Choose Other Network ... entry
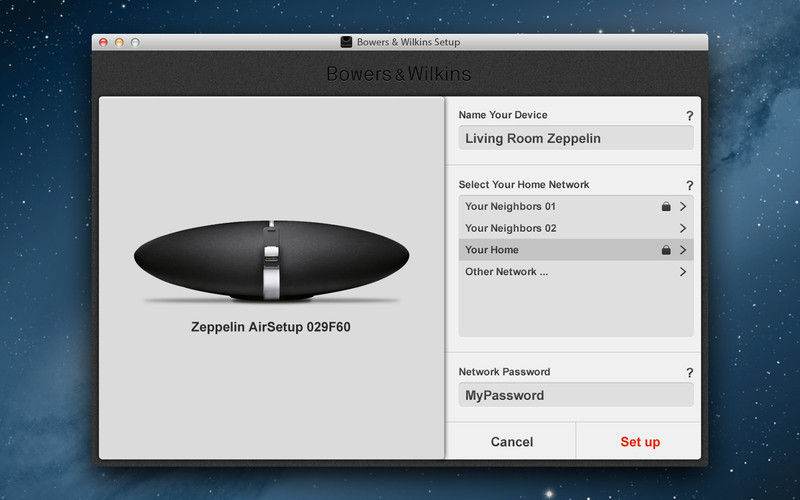Image resolution: width=800 pixels, height=500 pixels. coord(576,272)
